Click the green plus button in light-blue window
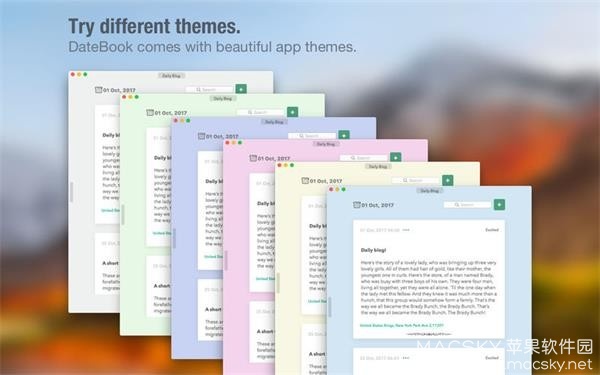The height and width of the screenshot is (375, 600). 499,205
